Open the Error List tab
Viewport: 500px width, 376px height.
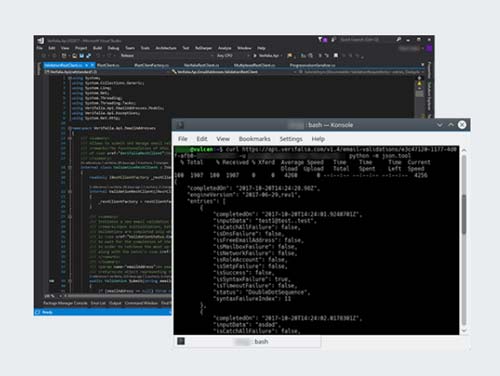pyautogui.click(x=98, y=303)
